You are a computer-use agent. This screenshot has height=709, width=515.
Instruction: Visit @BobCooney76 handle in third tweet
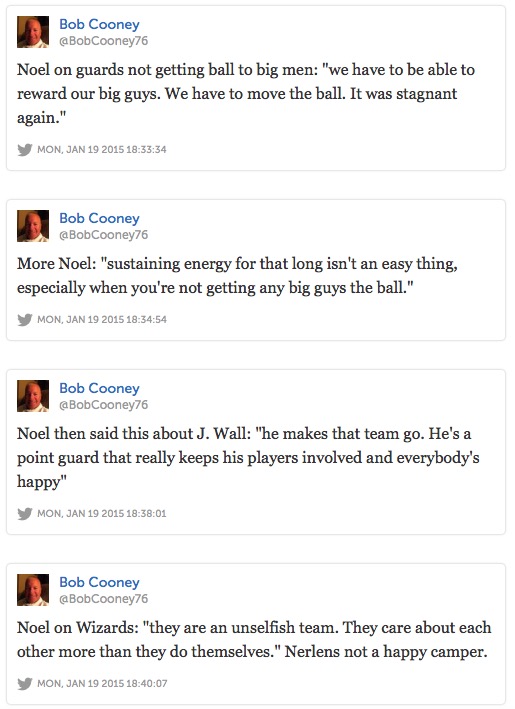tap(104, 405)
